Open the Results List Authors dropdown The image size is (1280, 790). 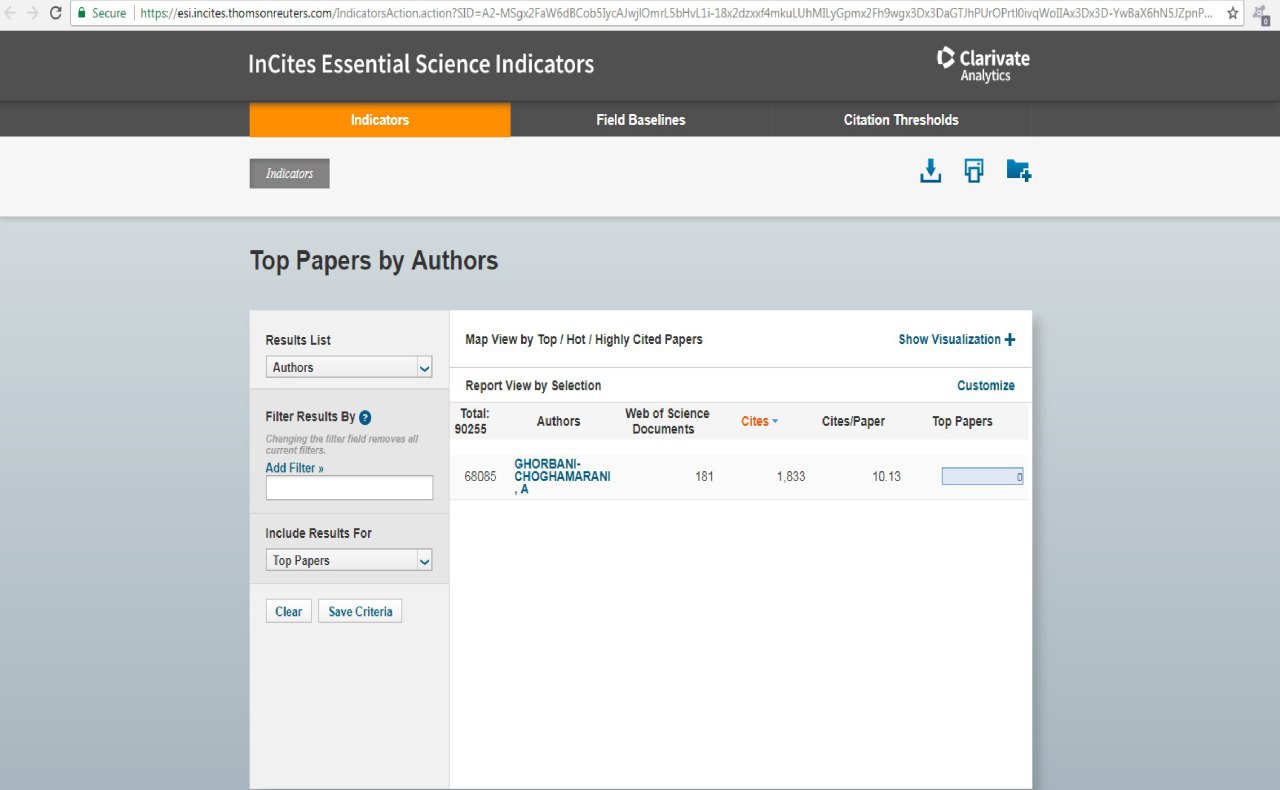click(349, 367)
